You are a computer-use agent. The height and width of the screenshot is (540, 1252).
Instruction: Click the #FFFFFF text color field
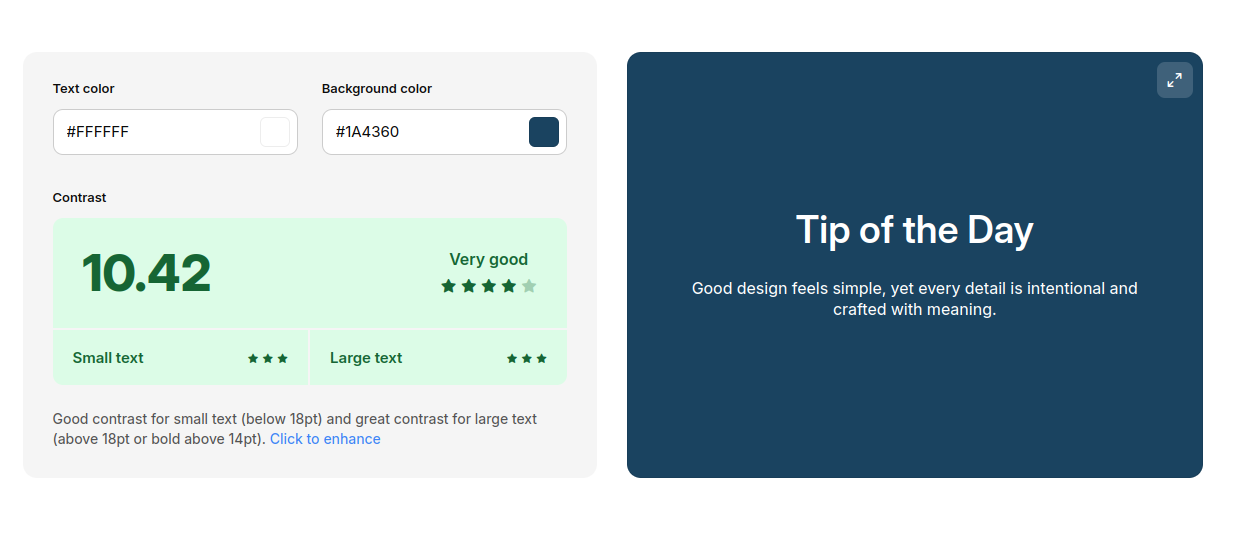[155, 132]
